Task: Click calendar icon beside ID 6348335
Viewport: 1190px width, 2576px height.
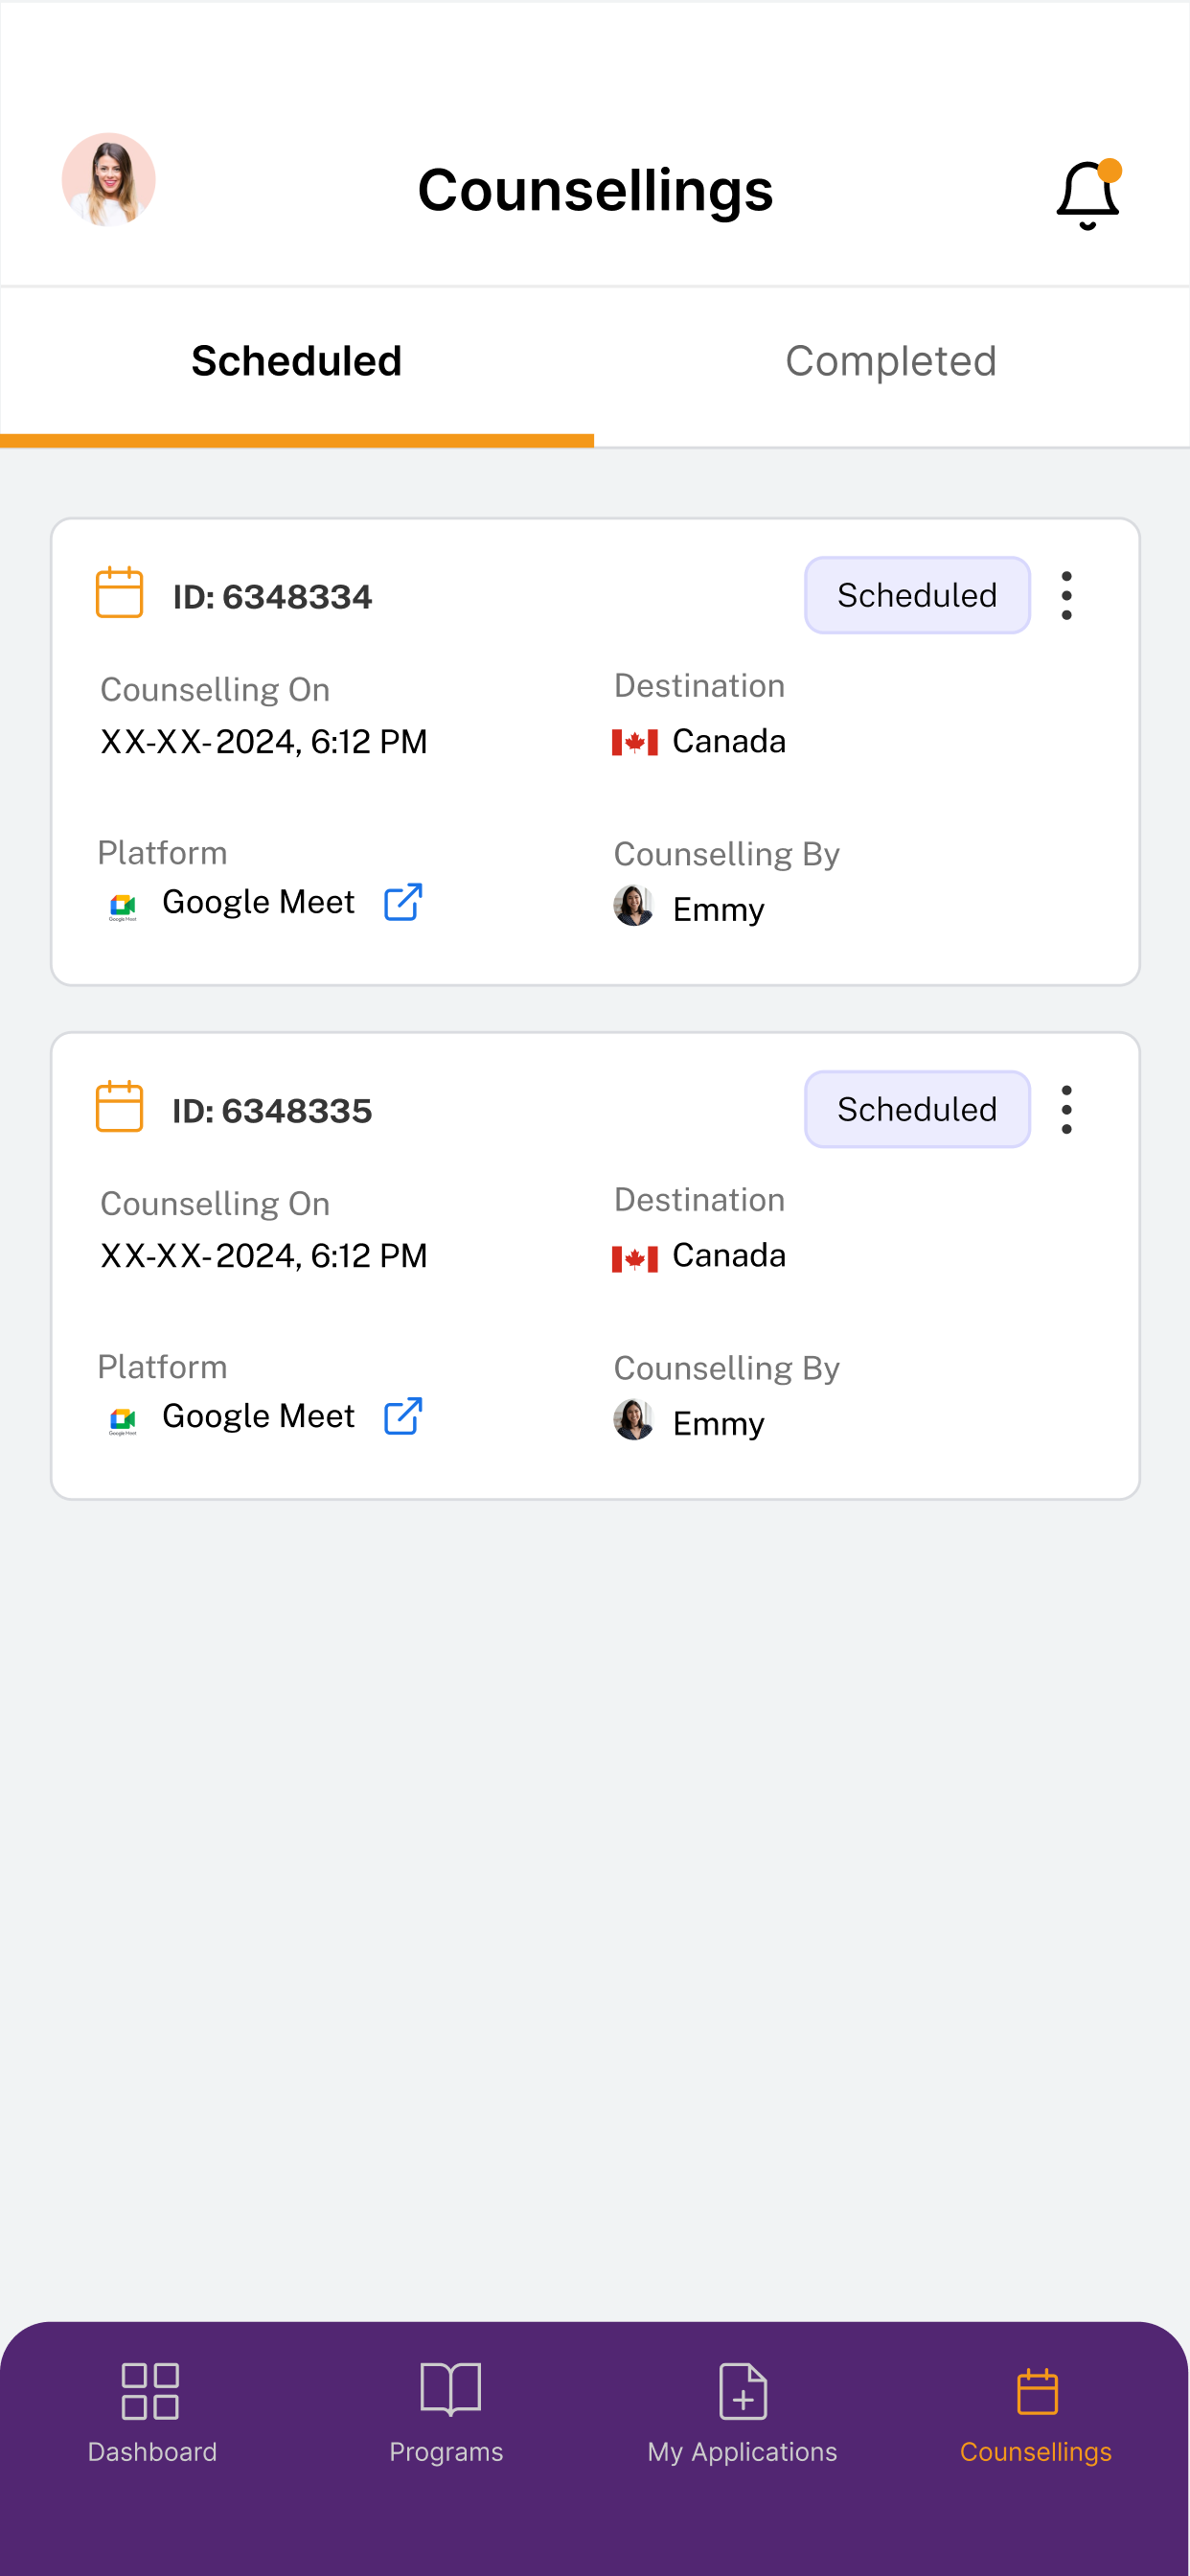Action: tap(119, 1107)
